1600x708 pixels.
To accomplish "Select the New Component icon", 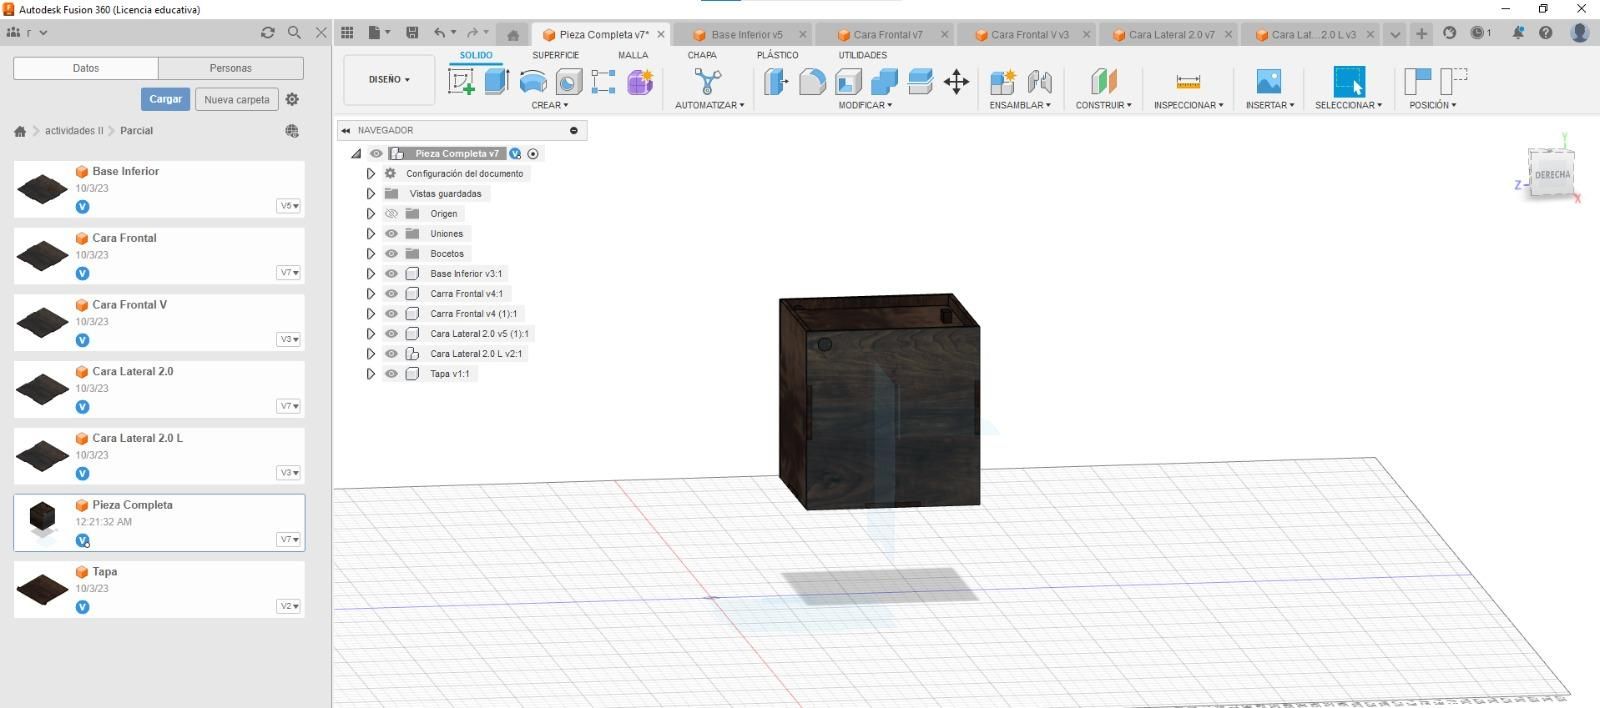I will click(1002, 81).
